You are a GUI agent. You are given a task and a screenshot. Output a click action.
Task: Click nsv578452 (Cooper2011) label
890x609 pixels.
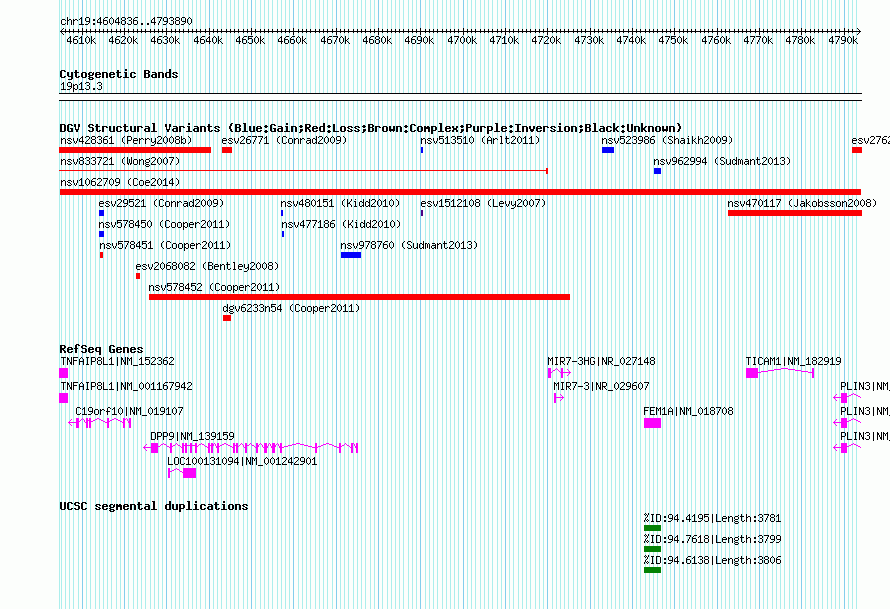point(215,287)
